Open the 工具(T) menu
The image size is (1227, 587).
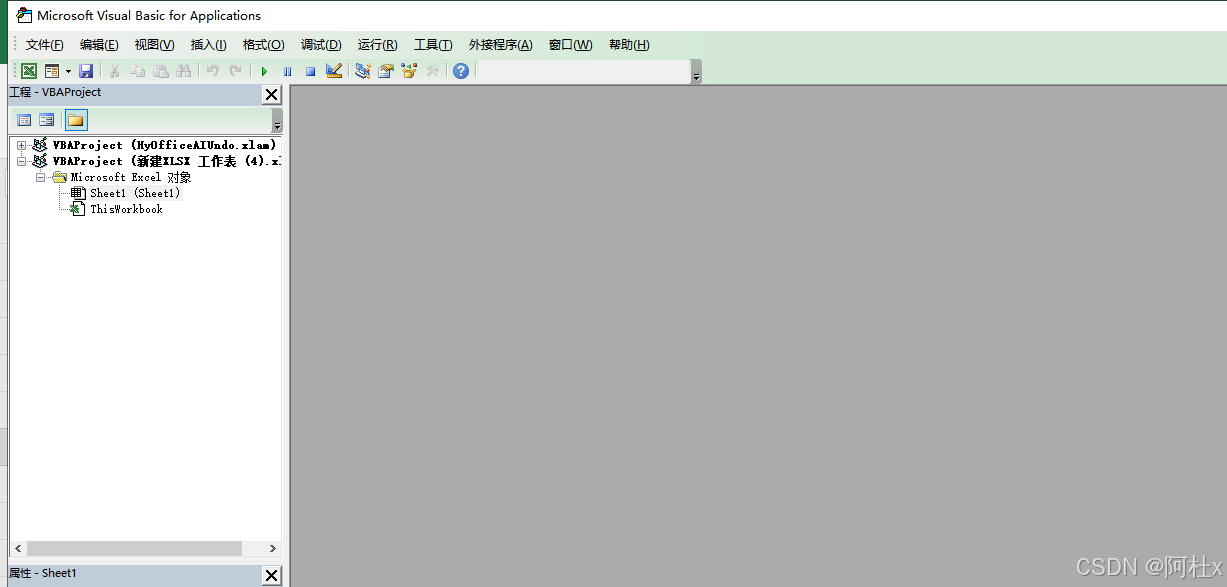click(x=433, y=45)
